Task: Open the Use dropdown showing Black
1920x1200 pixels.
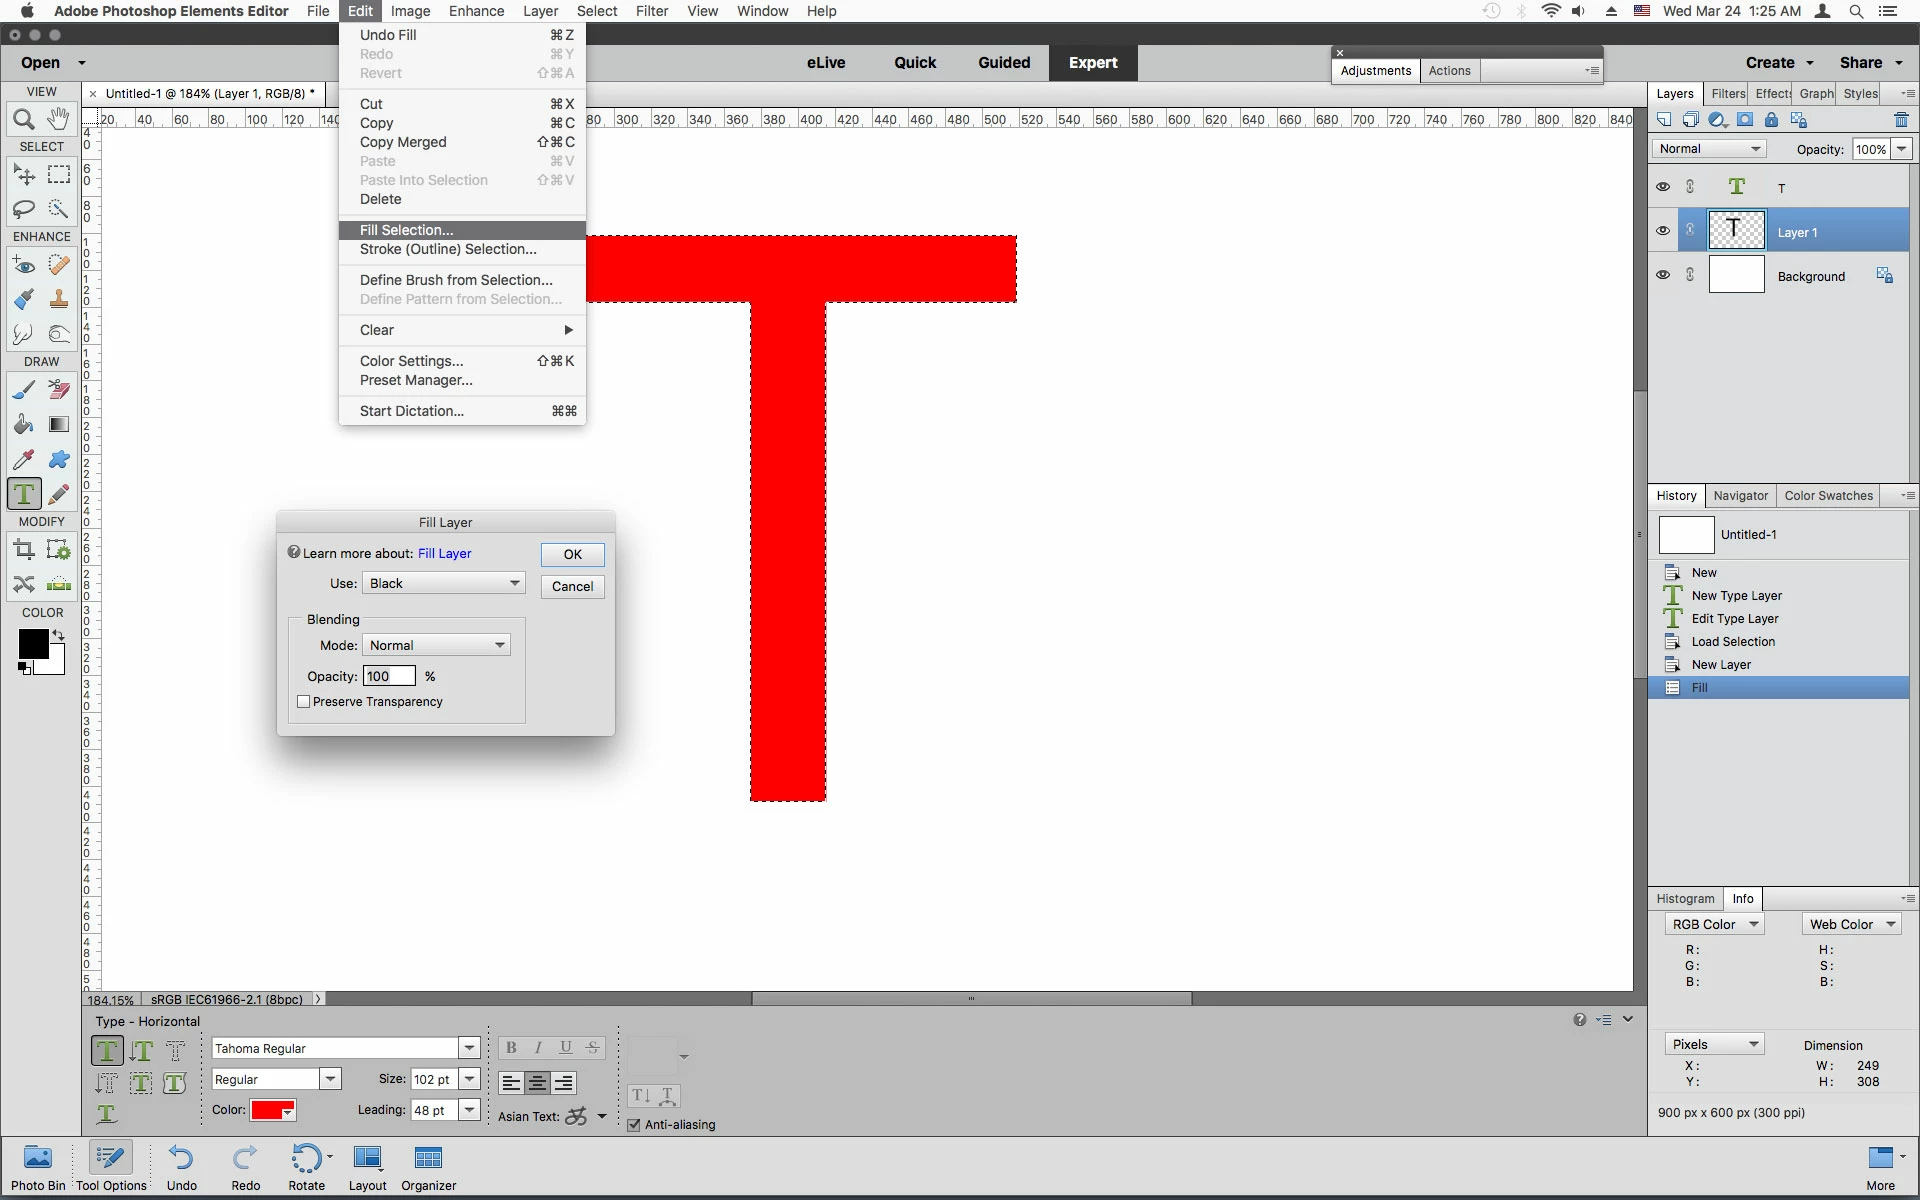Action: (x=444, y=583)
